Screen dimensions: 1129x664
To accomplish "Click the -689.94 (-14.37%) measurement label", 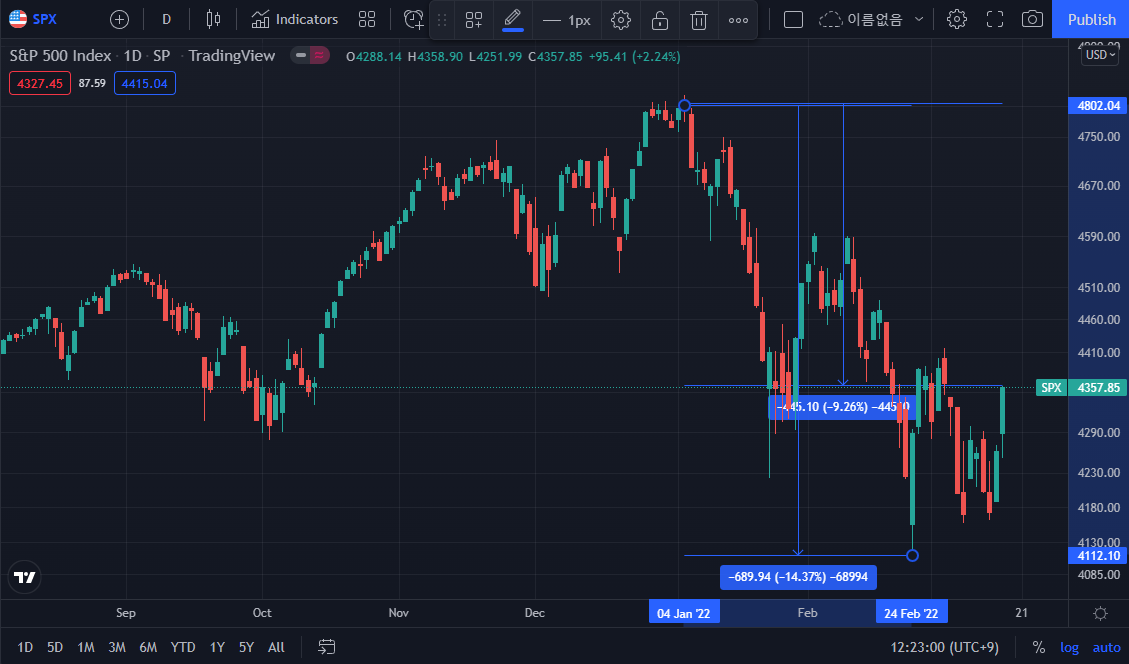I will [x=798, y=577].
